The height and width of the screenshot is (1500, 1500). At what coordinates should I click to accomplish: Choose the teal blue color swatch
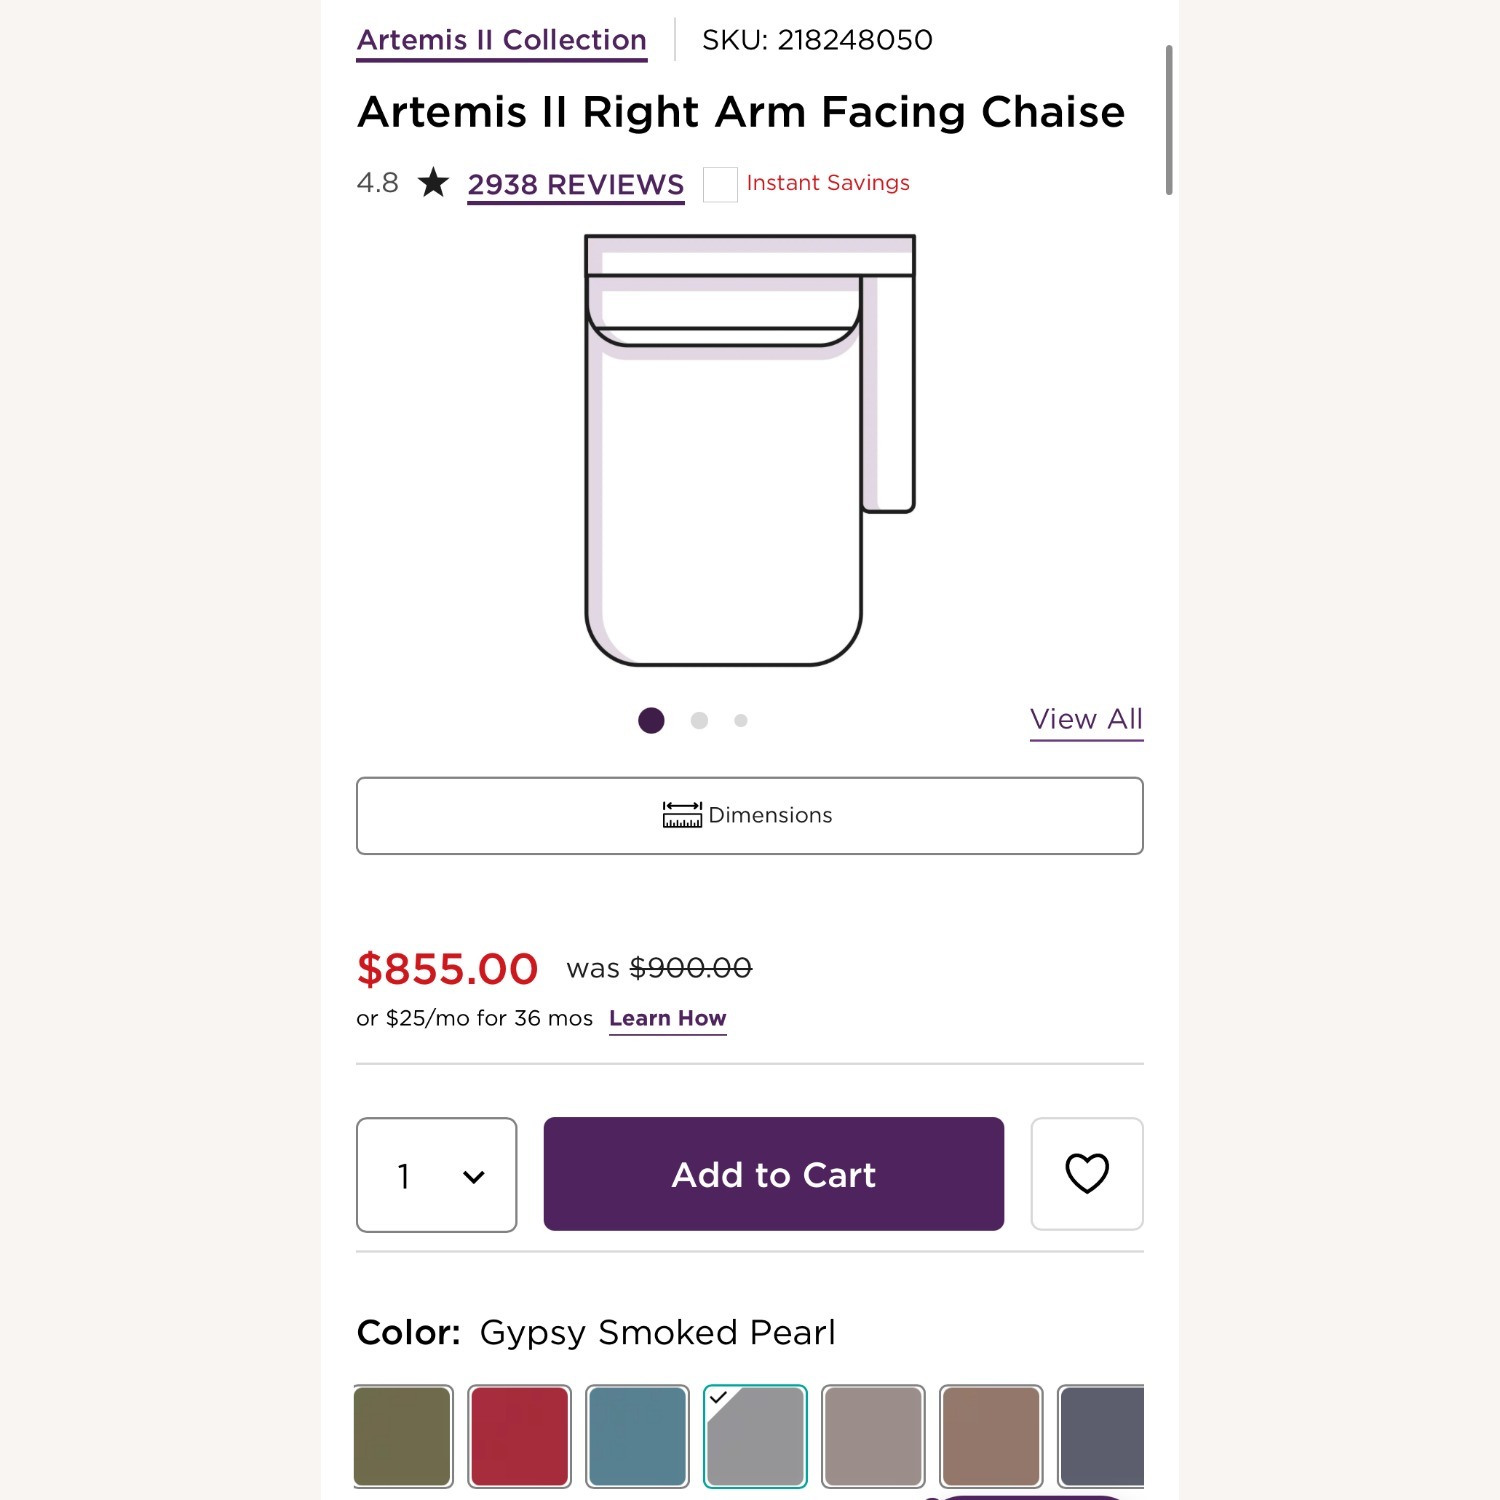click(x=637, y=1436)
